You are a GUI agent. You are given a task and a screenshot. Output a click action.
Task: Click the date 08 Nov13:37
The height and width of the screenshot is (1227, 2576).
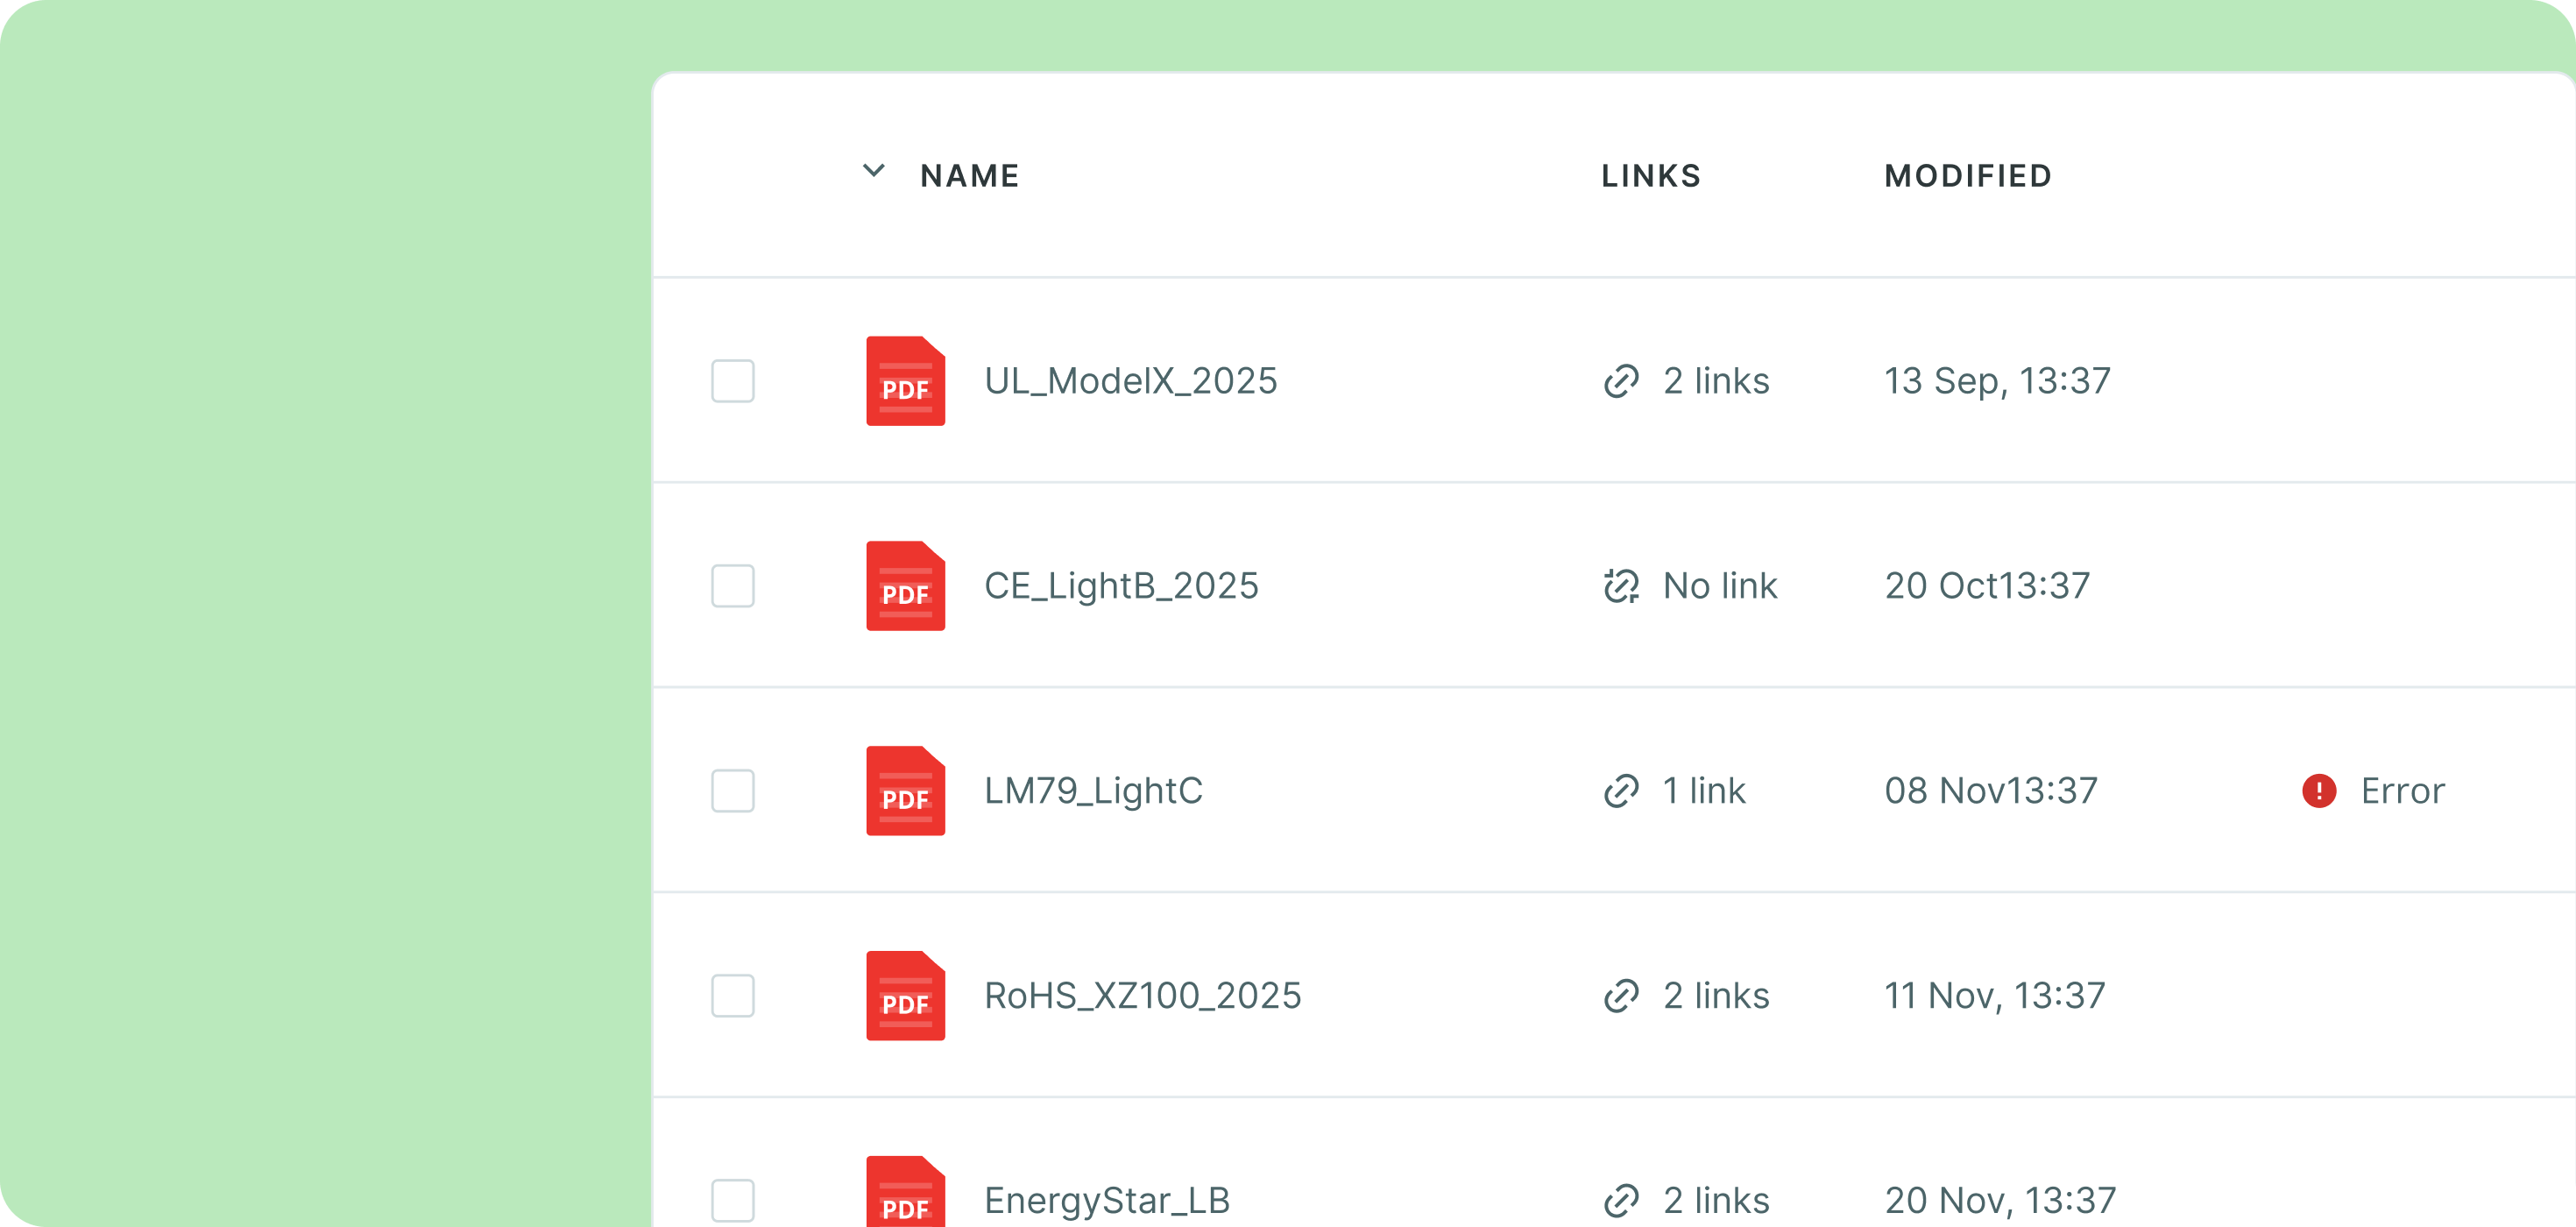tap(1991, 791)
